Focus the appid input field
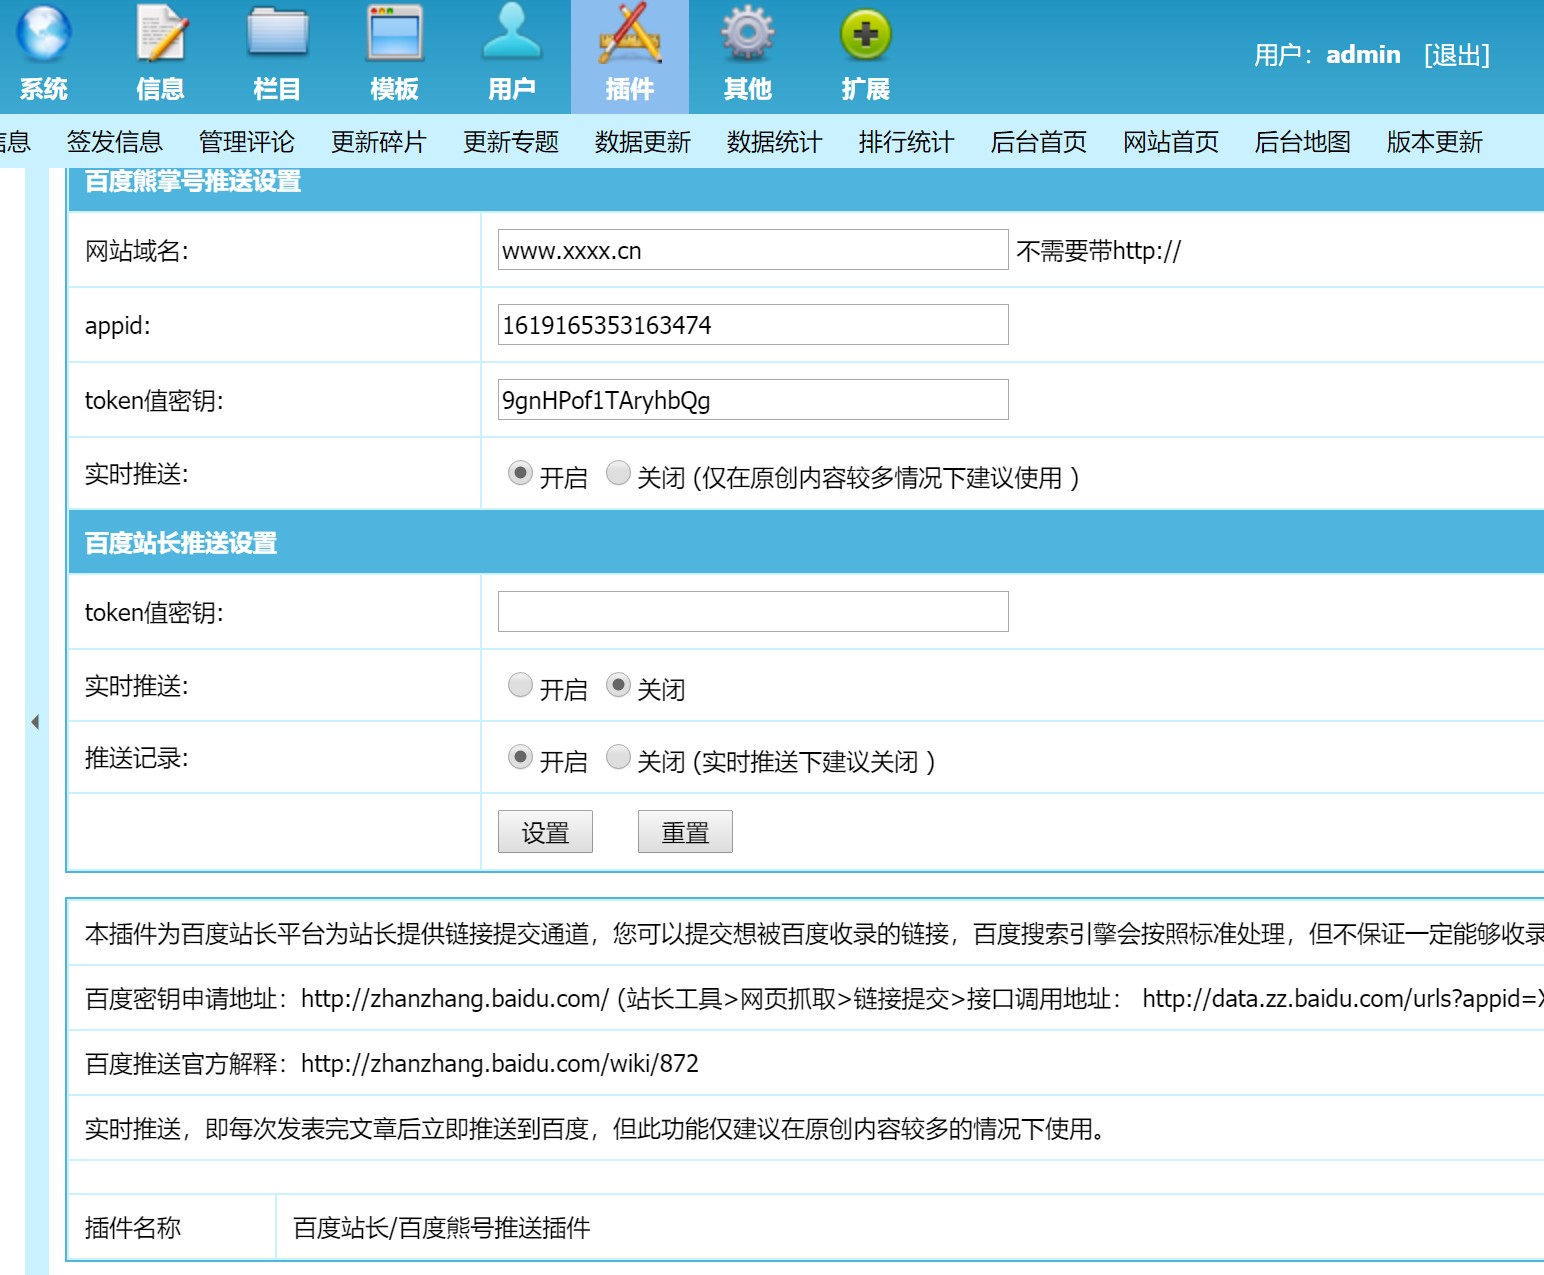This screenshot has height=1275, width=1544. [x=753, y=324]
